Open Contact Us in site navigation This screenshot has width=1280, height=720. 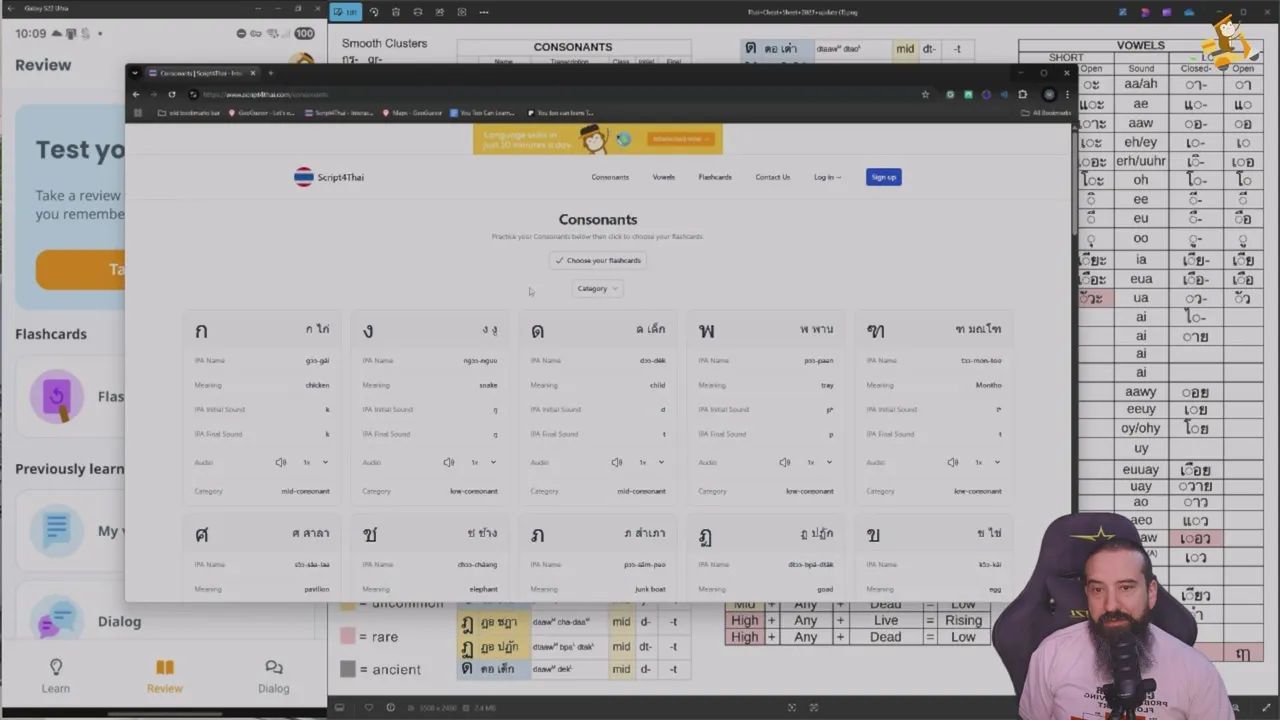point(772,177)
